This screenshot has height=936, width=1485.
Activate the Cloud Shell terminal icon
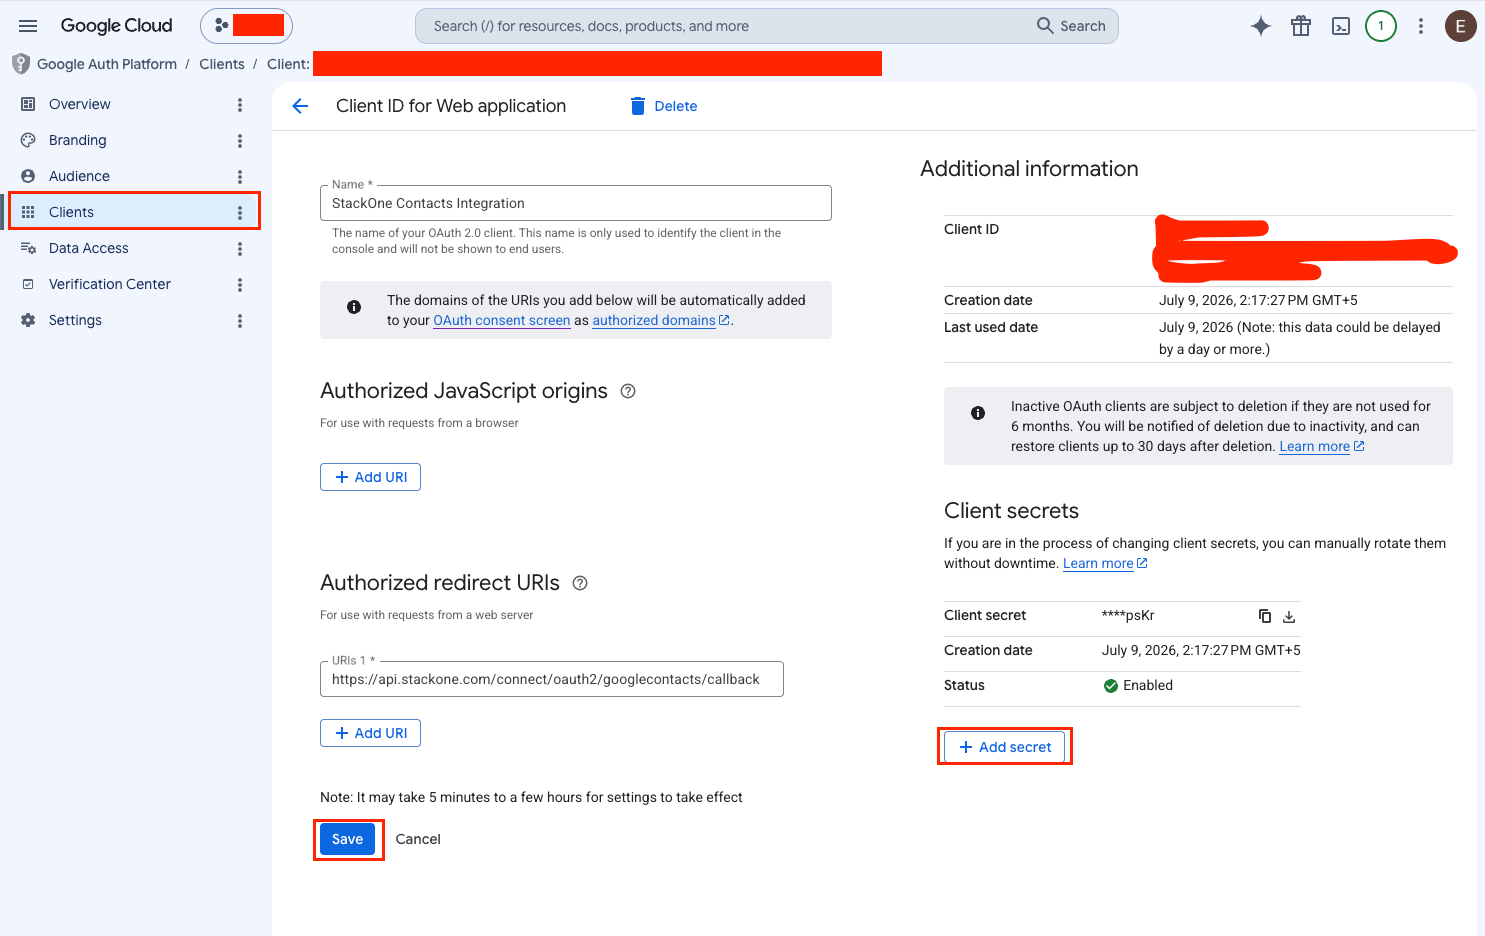pos(1341,27)
